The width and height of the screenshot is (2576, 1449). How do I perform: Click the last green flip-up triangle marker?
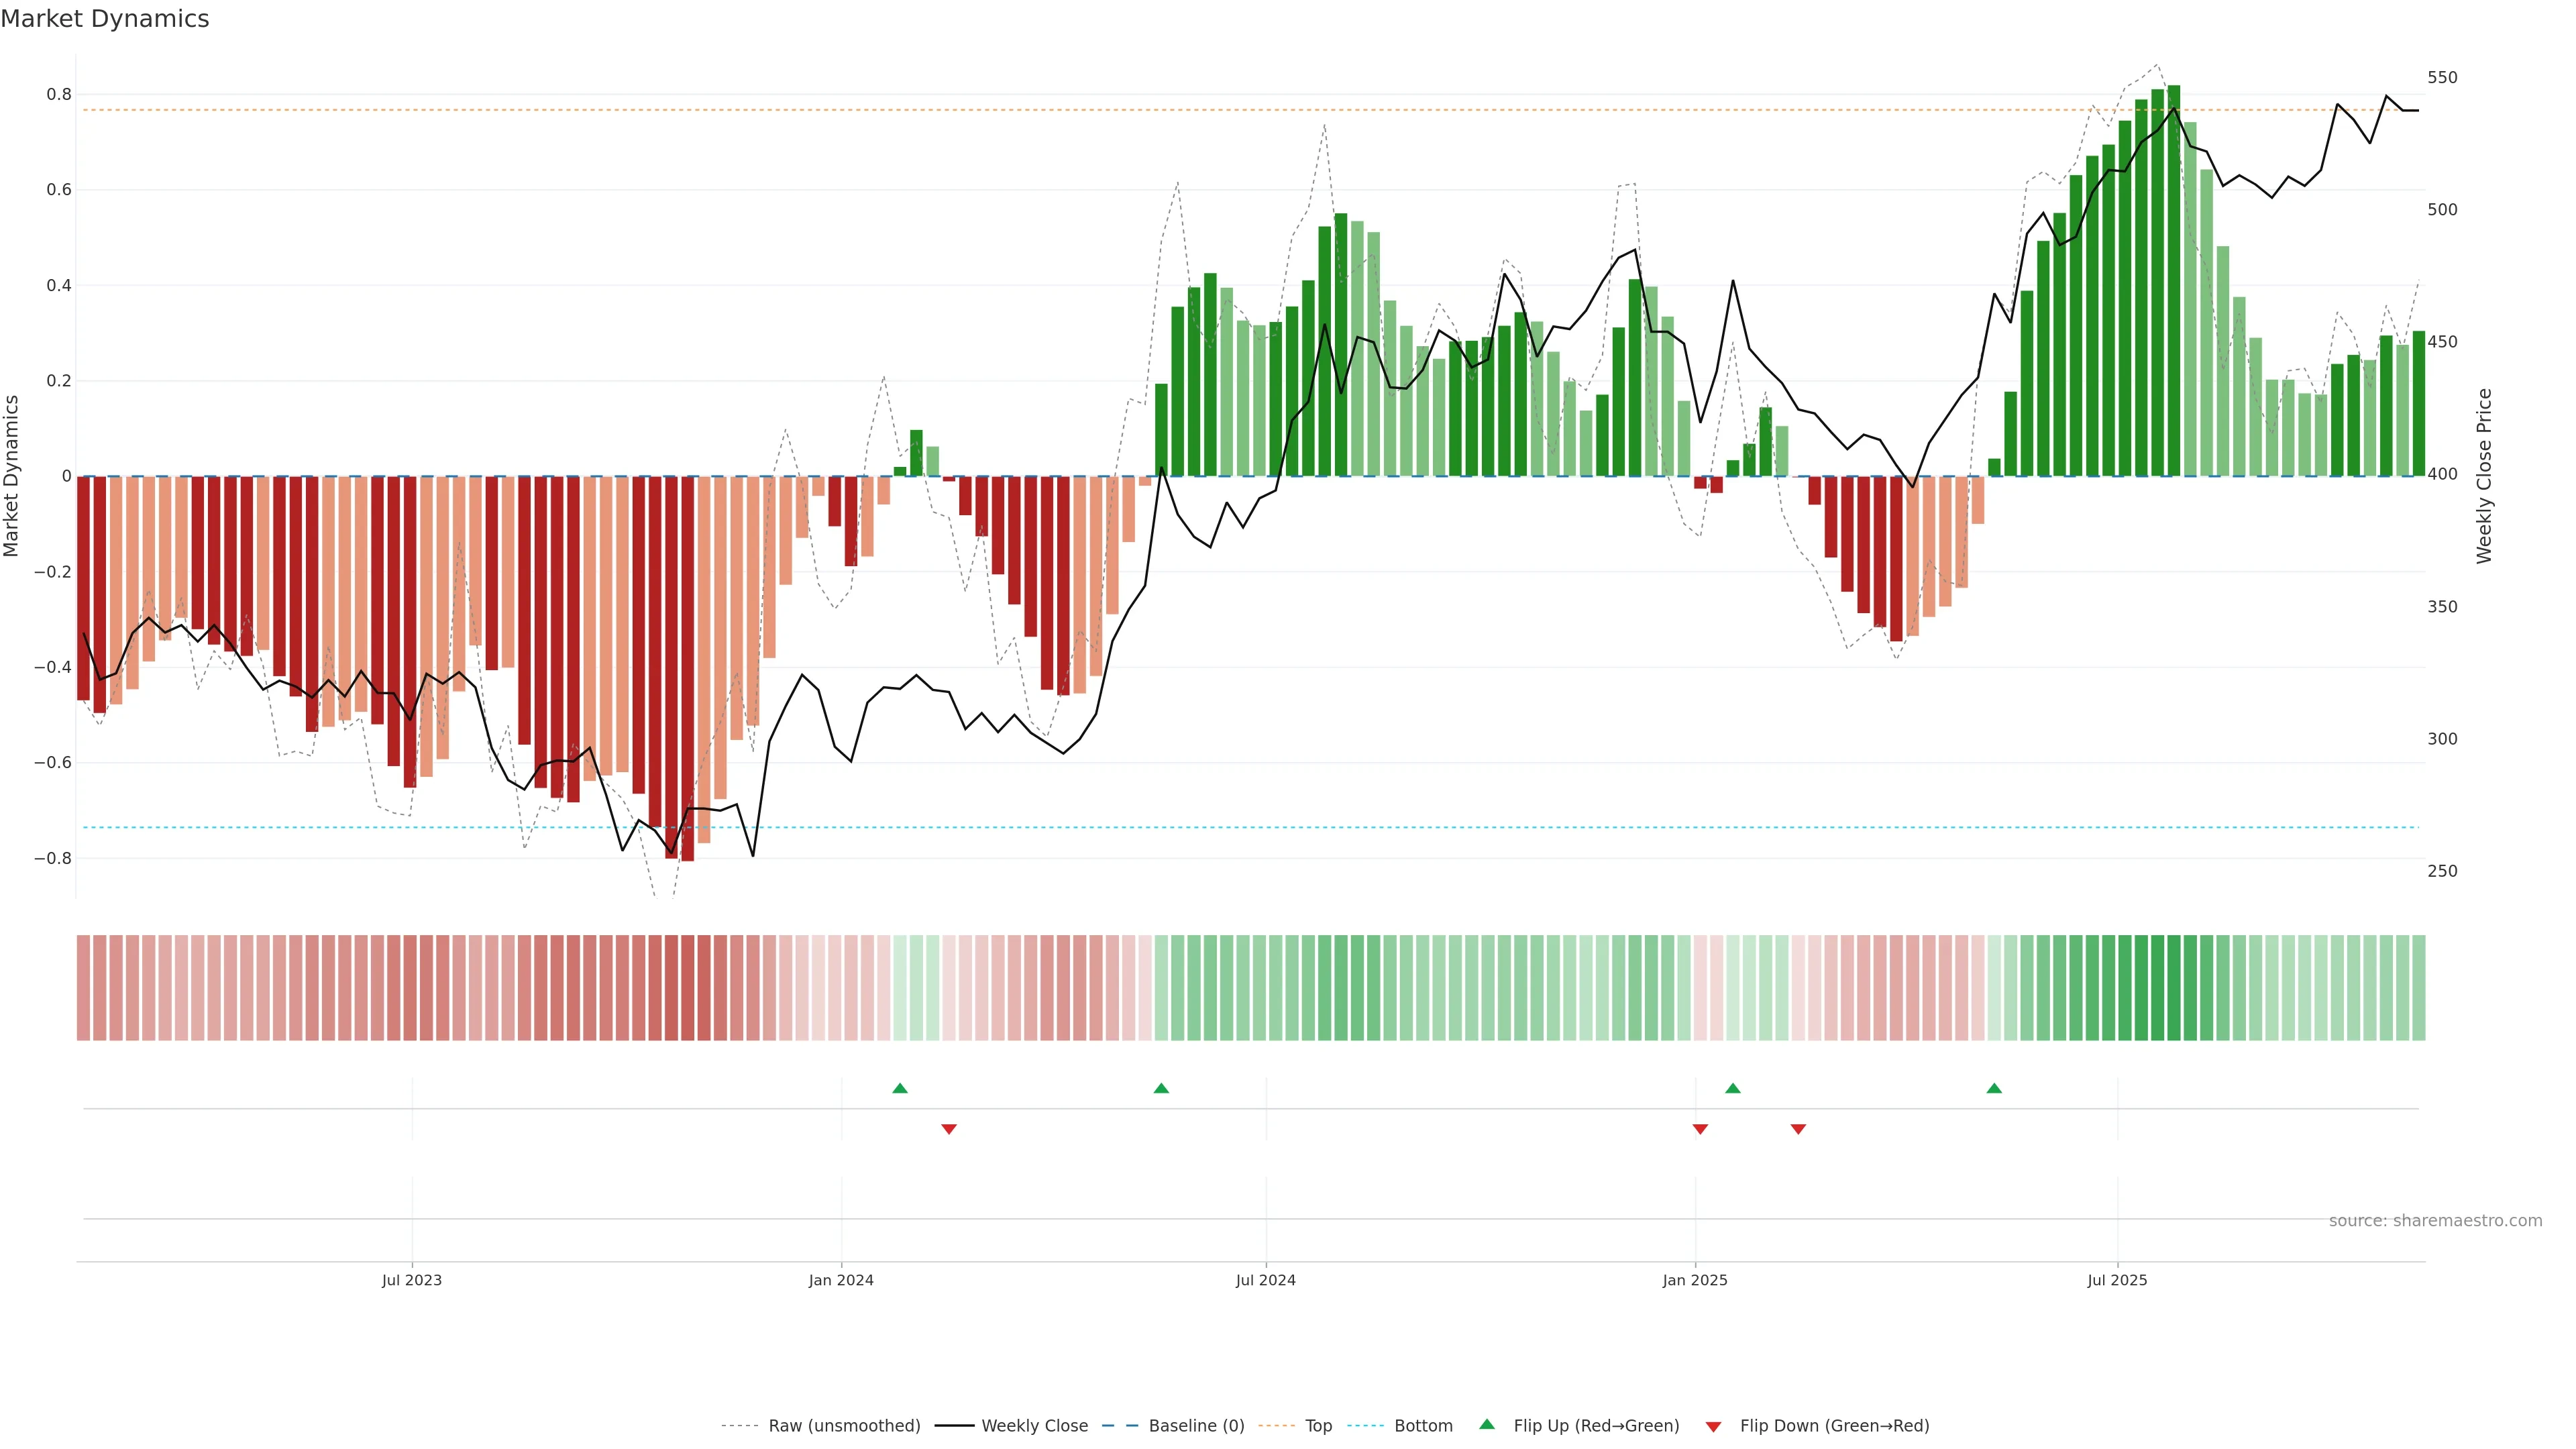coord(1994,1088)
